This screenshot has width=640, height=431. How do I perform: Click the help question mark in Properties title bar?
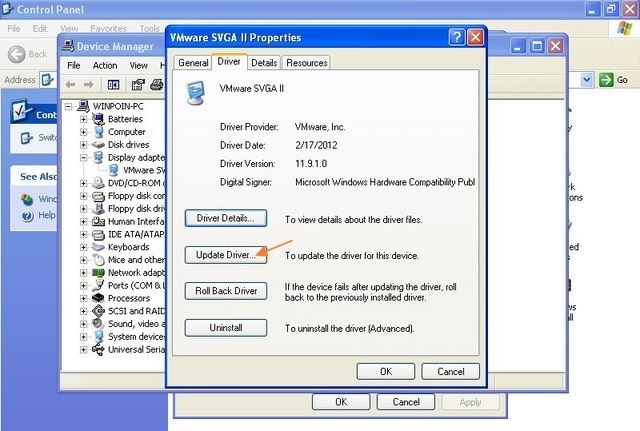(x=457, y=38)
